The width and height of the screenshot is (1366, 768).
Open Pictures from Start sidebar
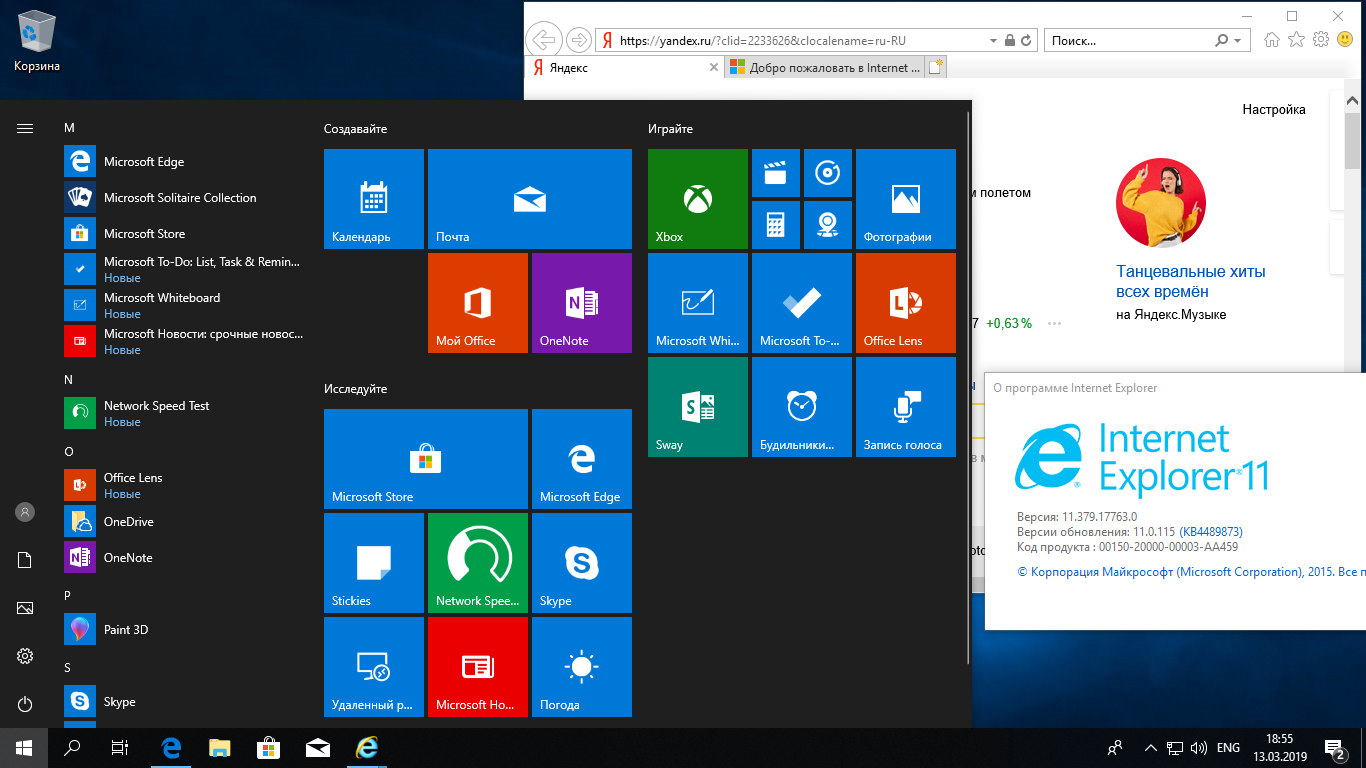(25, 608)
